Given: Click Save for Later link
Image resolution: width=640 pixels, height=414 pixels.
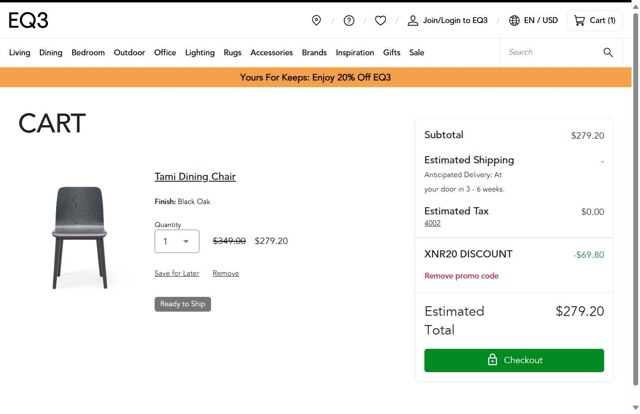Looking at the screenshot, I should coord(177,273).
